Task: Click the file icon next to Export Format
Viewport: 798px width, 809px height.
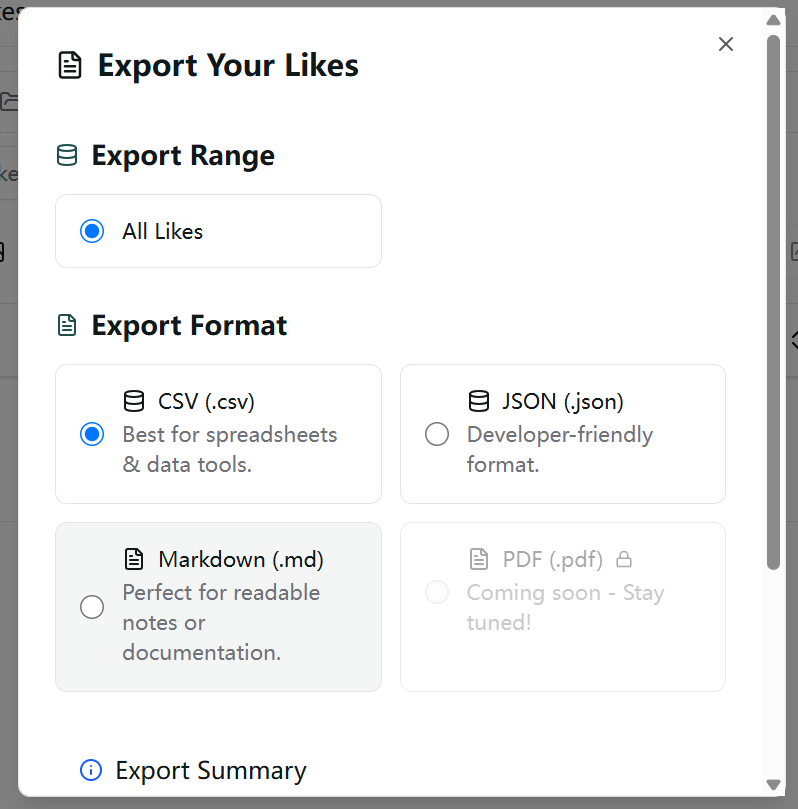Action: point(67,326)
